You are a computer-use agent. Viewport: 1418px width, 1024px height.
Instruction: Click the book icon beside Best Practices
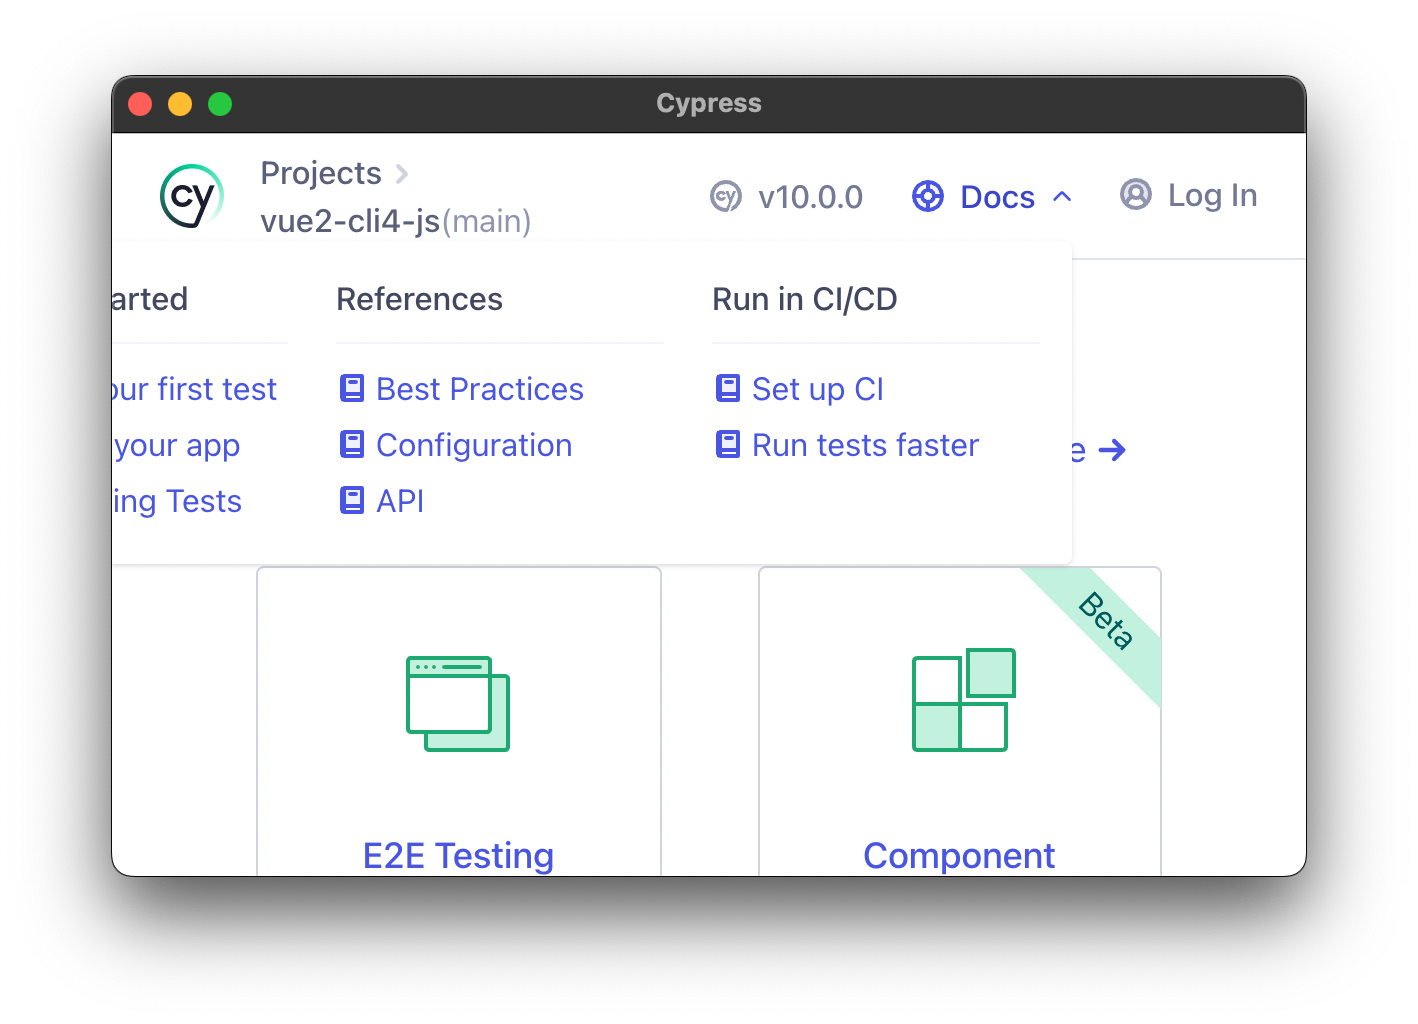tap(352, 388)
